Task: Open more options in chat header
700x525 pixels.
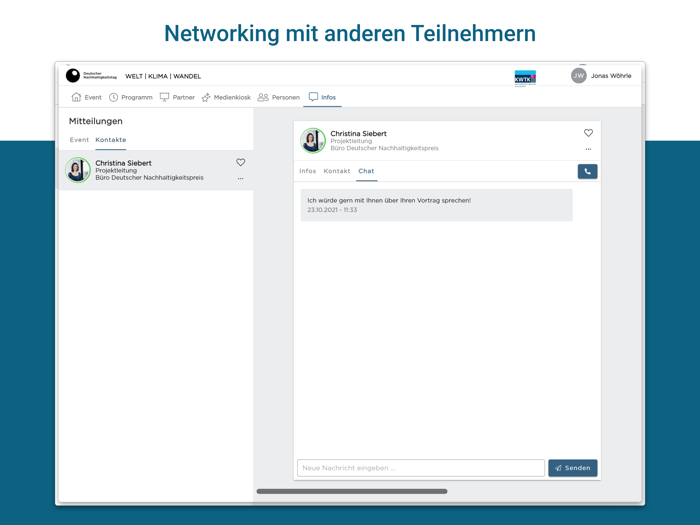Action: [x=588, y=149]
